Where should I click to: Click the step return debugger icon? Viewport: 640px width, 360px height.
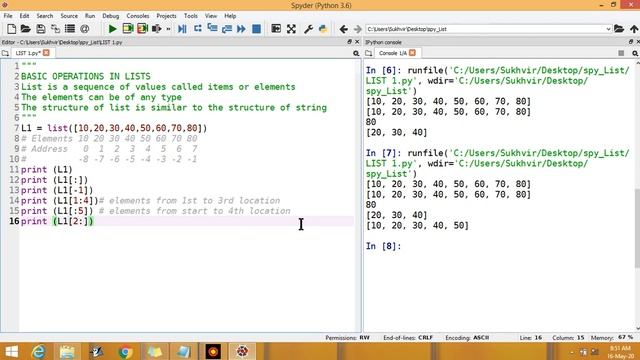227,29
